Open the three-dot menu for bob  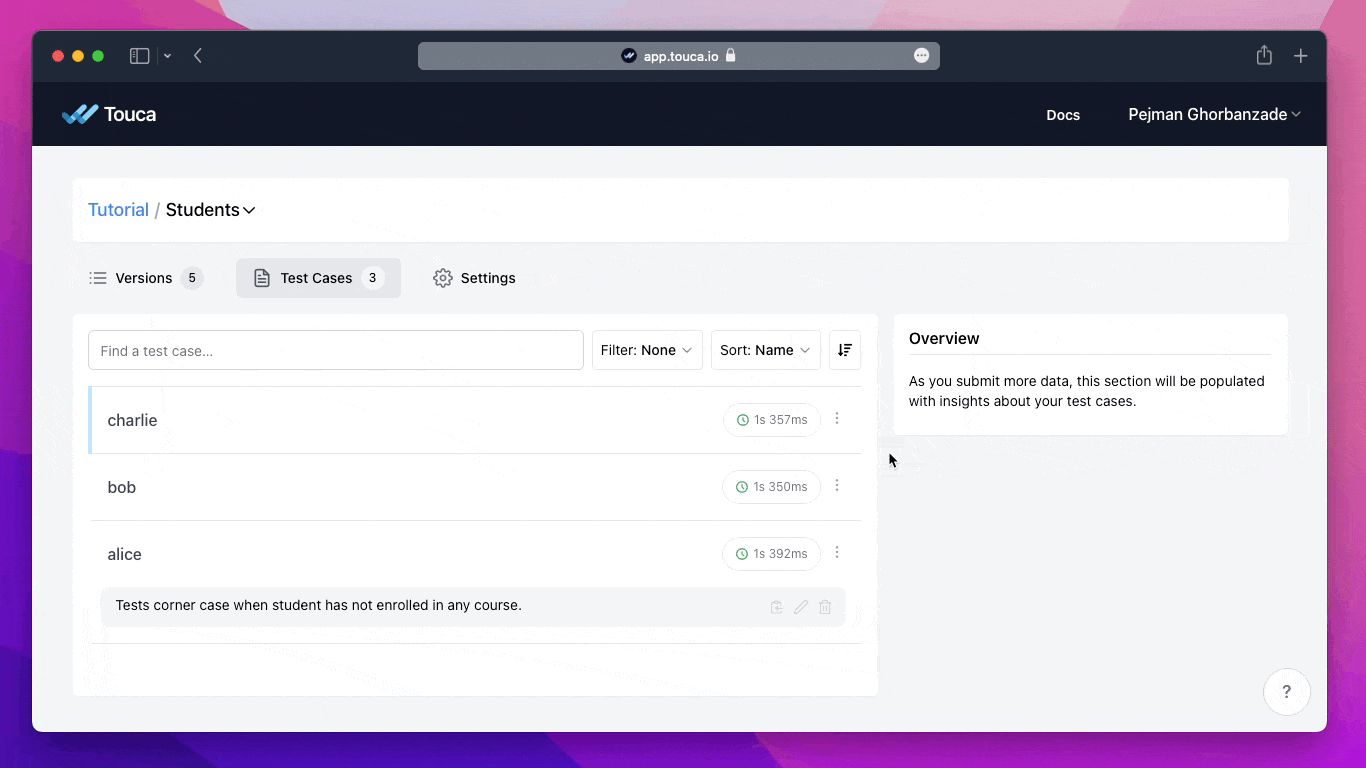click(x=837, y=486)
